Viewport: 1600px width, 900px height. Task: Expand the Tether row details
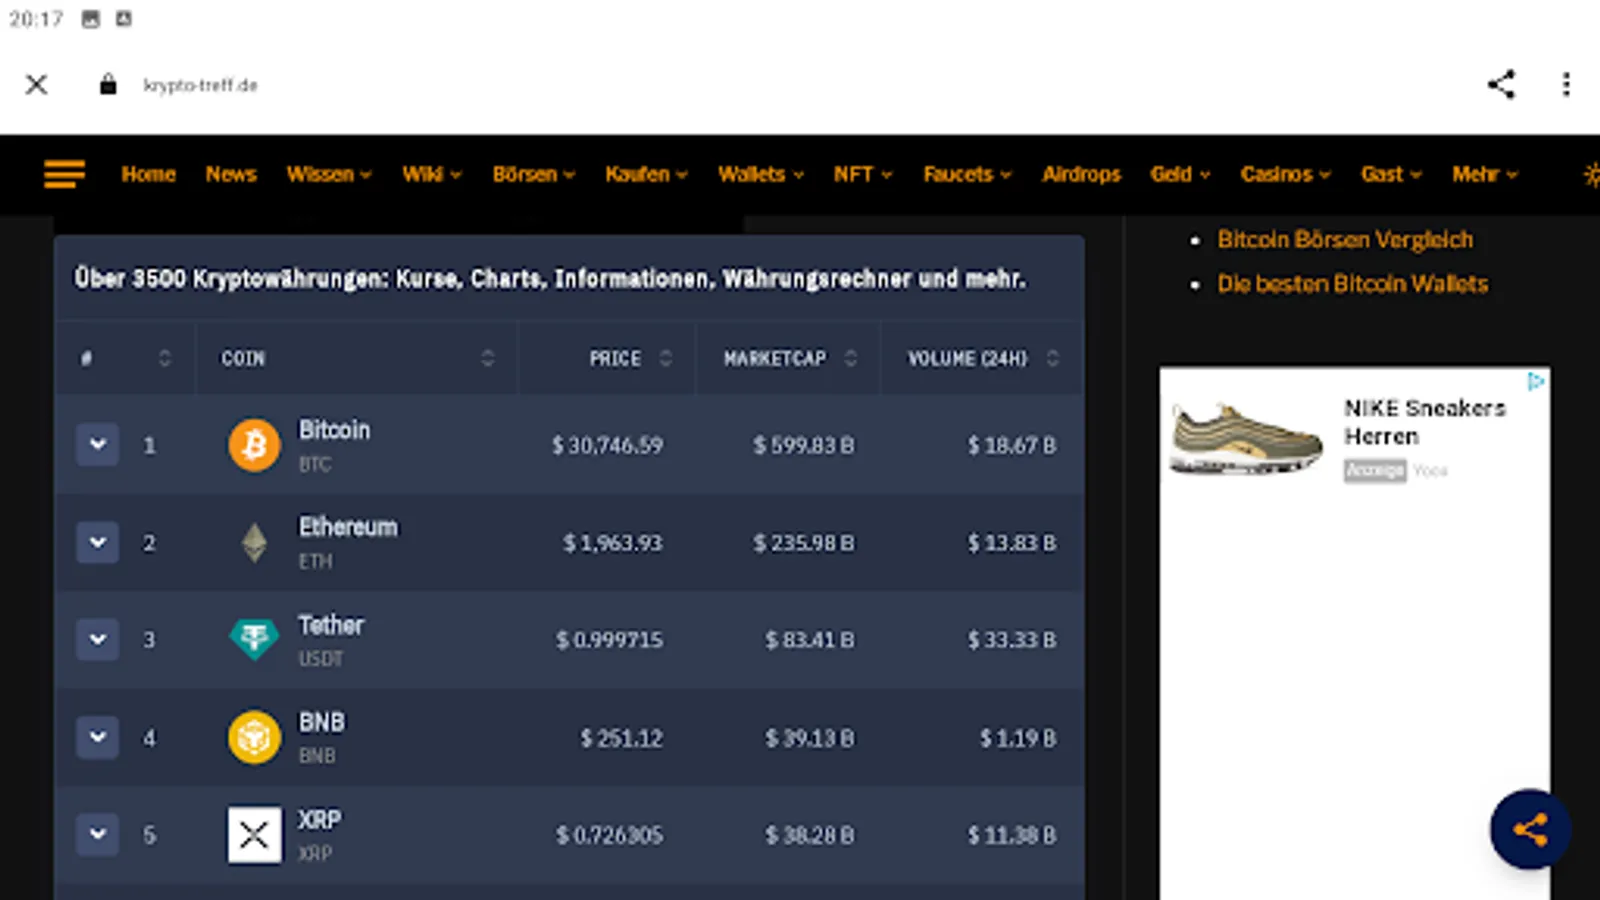pos(98,639)
